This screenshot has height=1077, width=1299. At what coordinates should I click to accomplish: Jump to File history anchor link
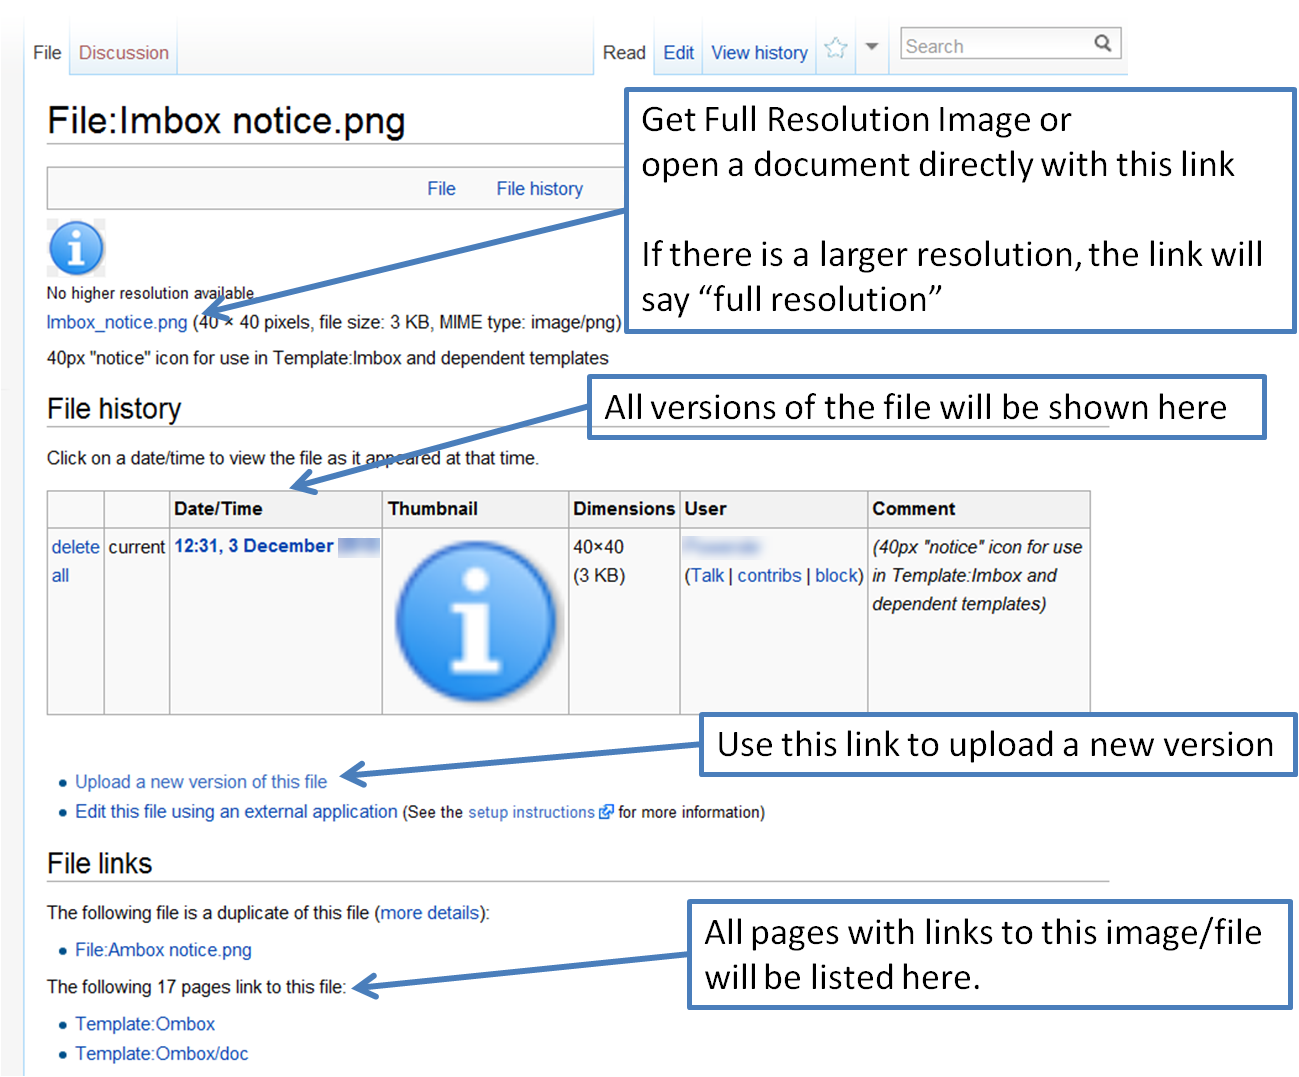[539, 189]
